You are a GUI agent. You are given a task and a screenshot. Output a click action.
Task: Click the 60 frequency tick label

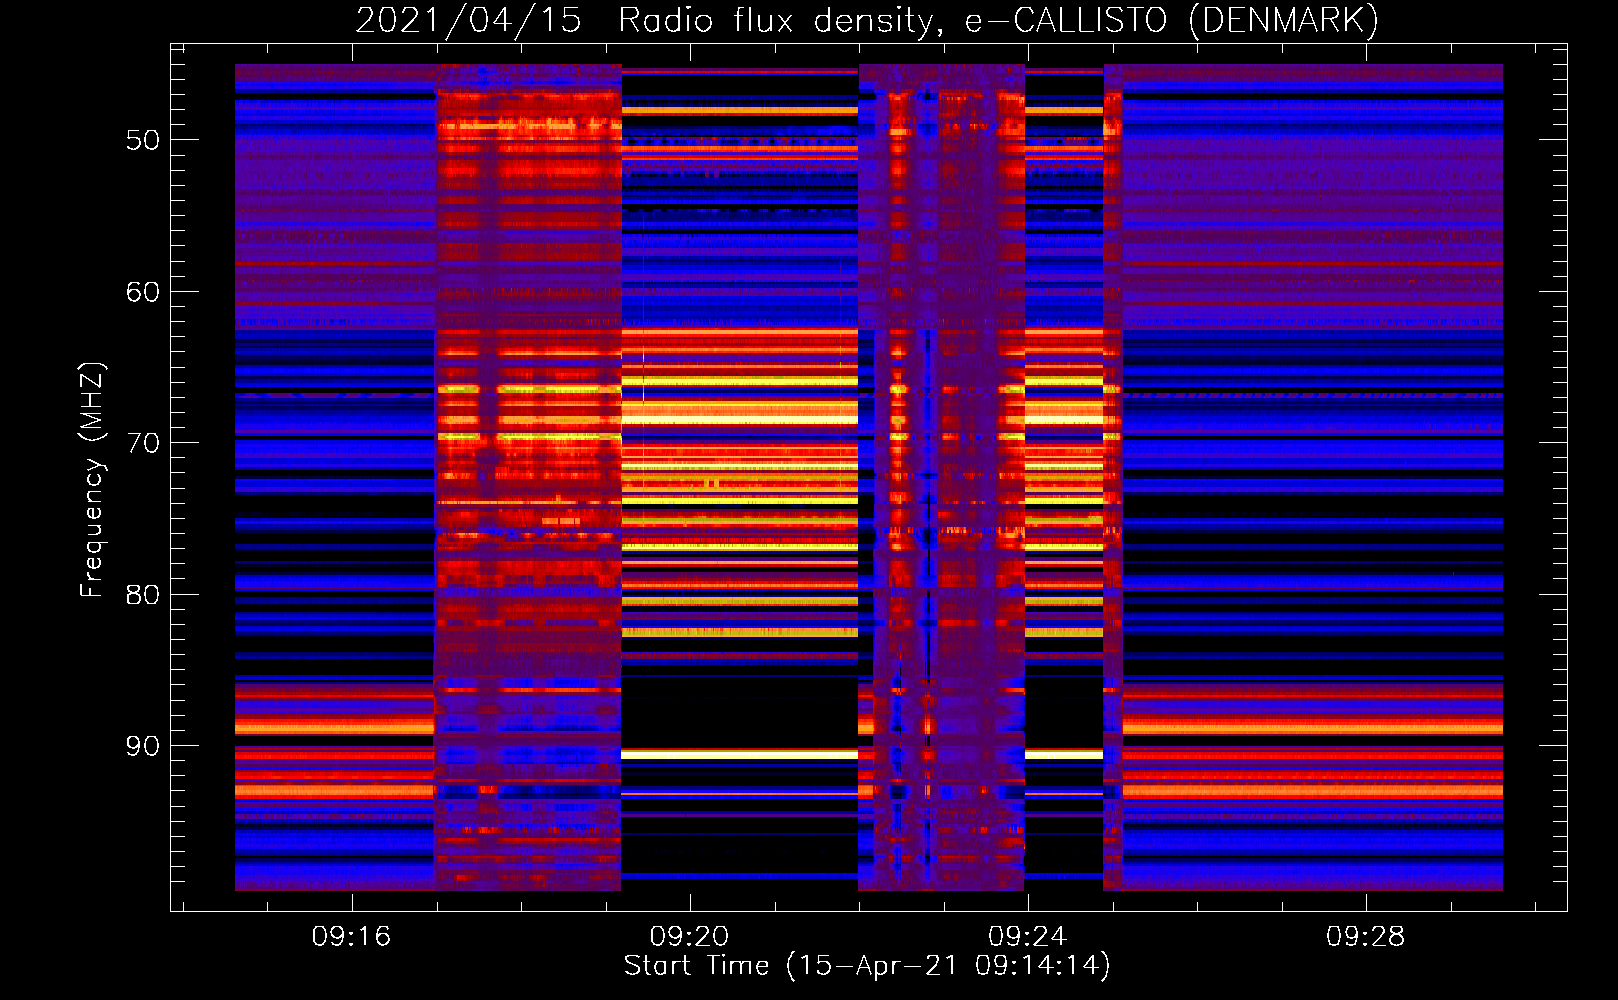143,292
